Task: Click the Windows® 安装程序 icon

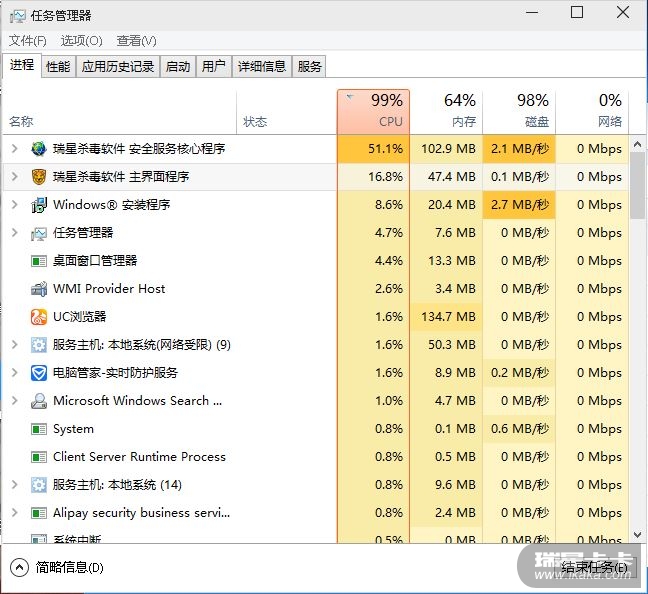Action: tap(39, 205)
